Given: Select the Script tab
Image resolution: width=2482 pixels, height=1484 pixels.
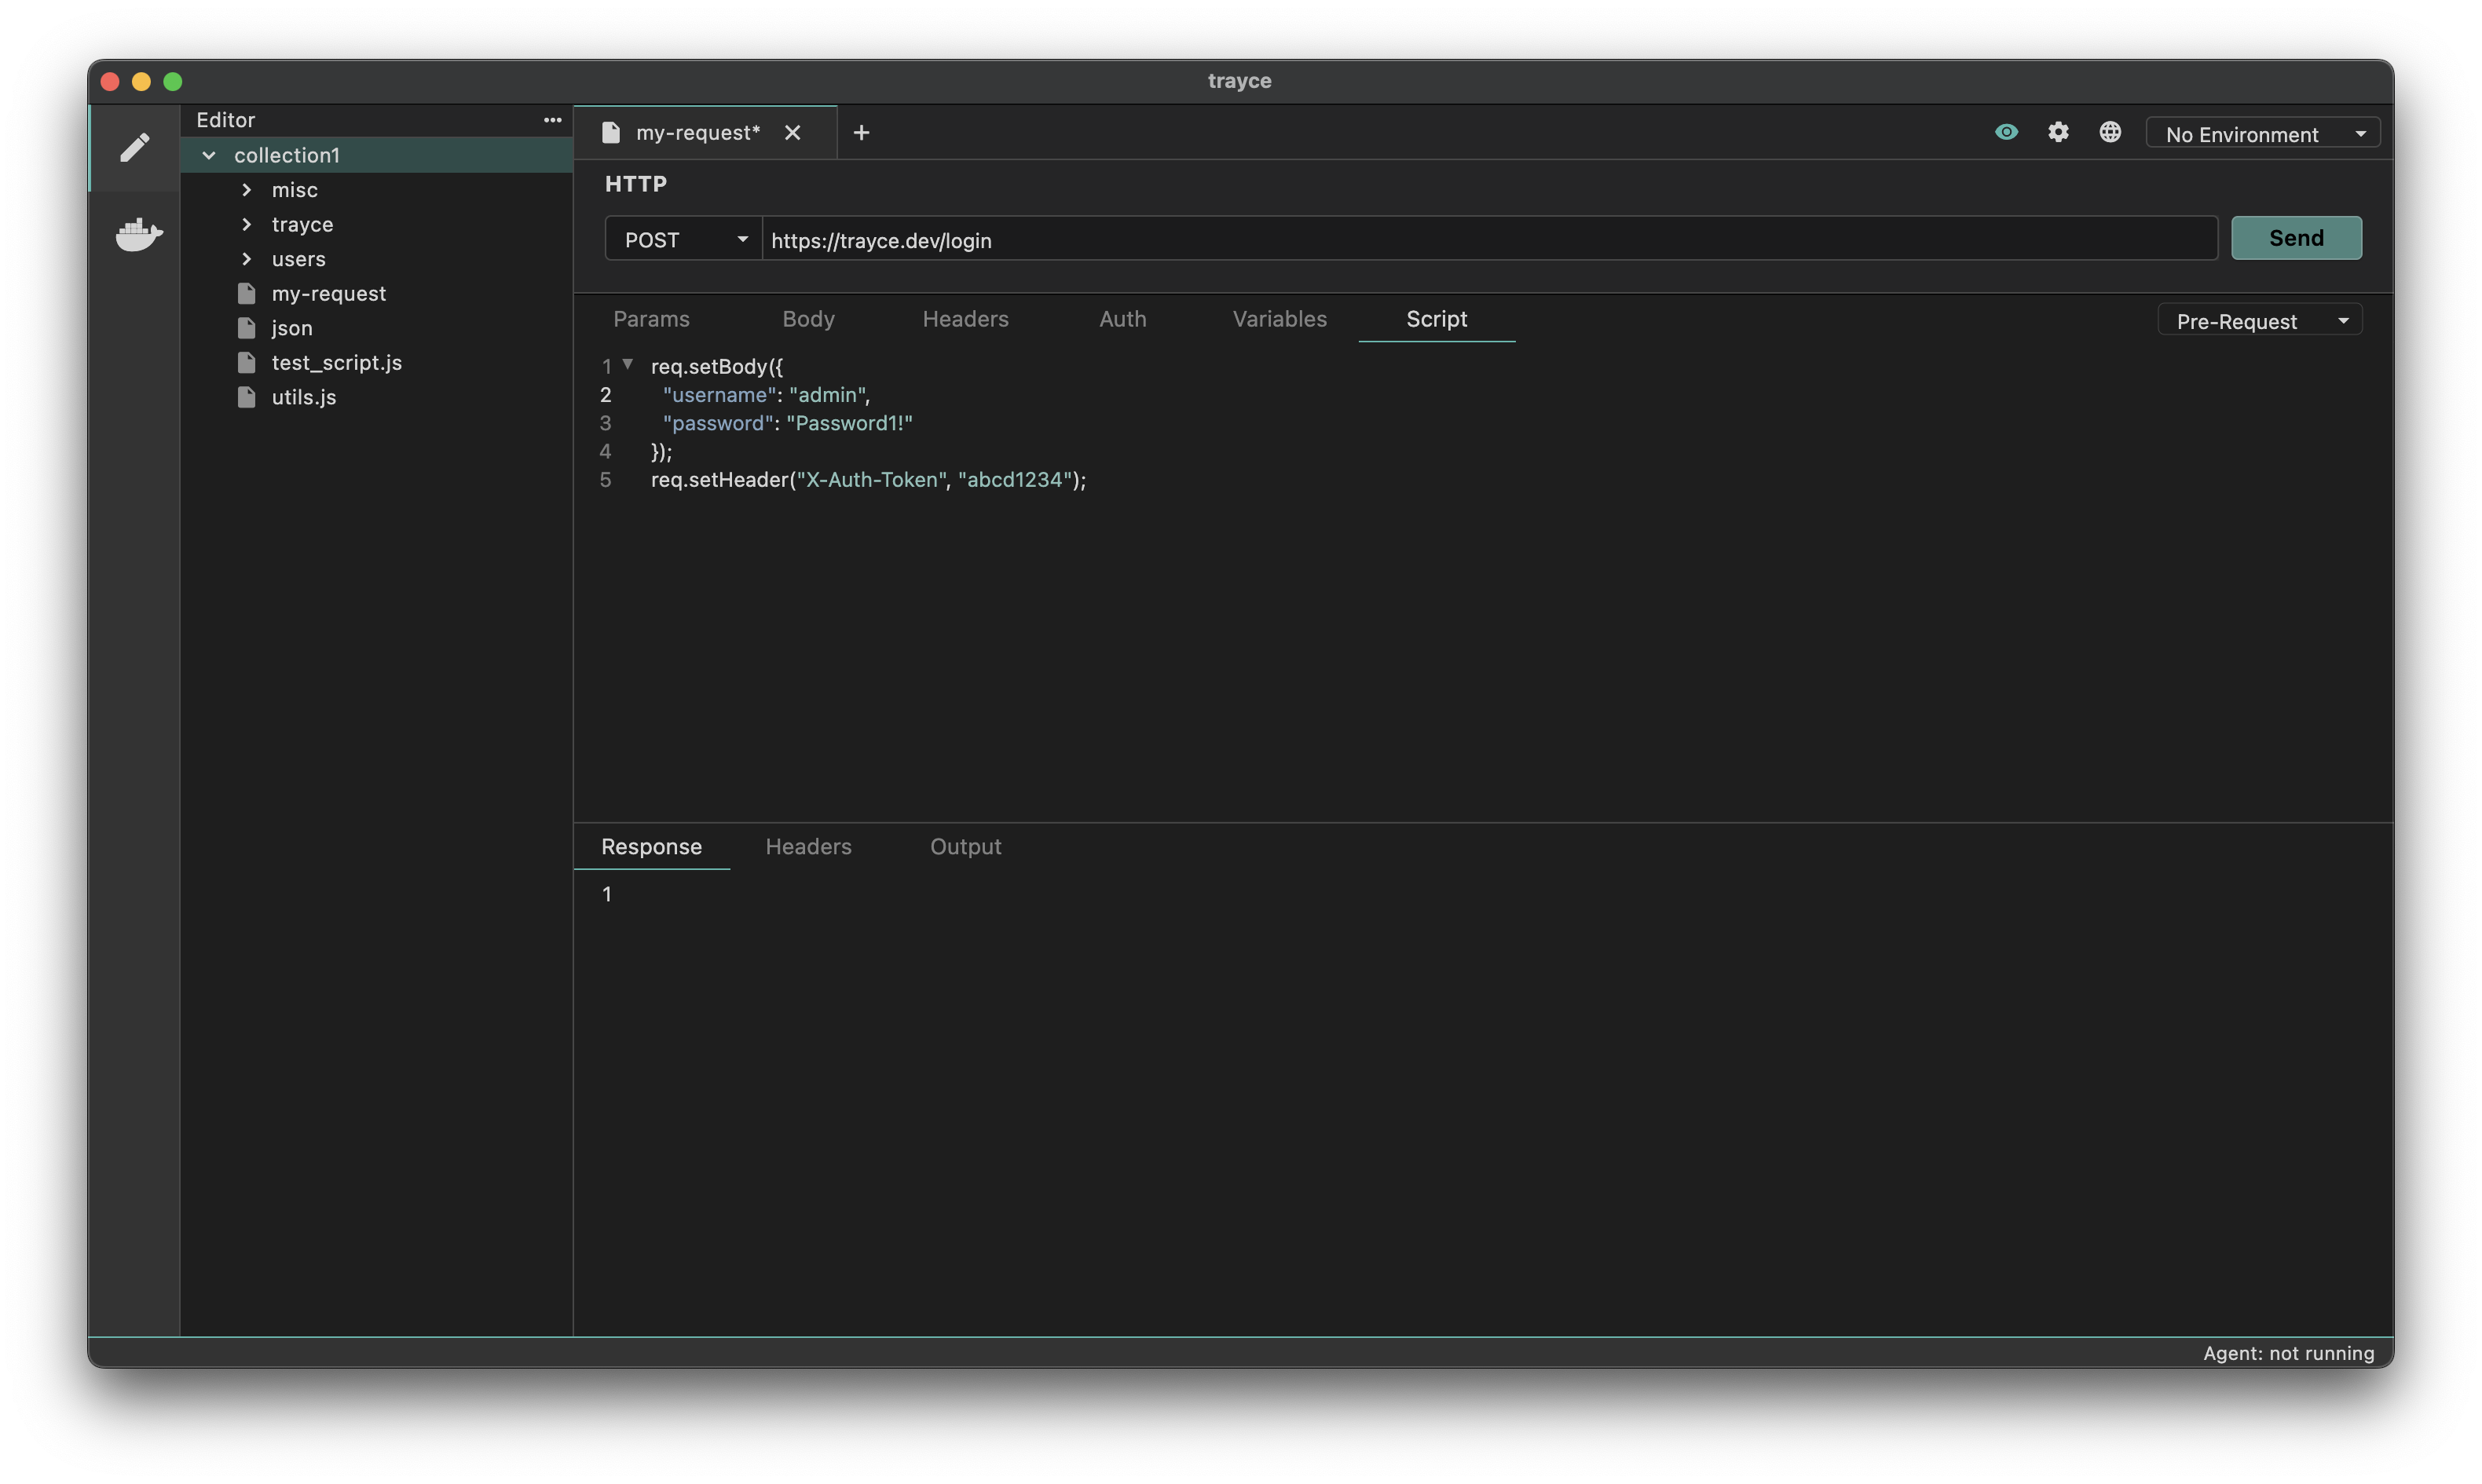Looking at the screenshot, I should click(1437, 319).
